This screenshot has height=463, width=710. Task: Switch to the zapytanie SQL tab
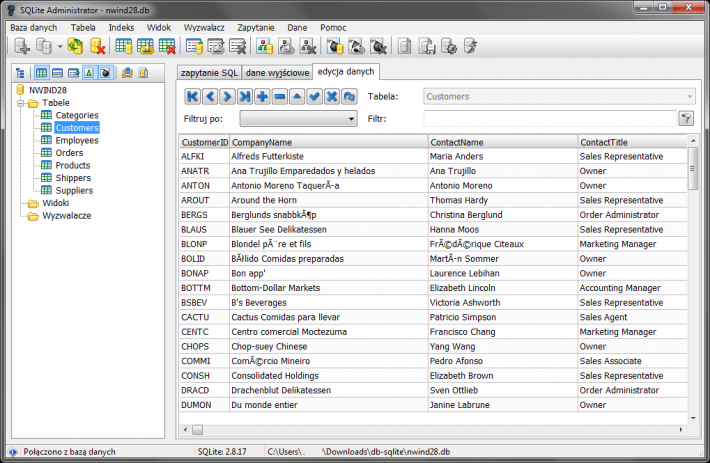click(x=209, y=73)
